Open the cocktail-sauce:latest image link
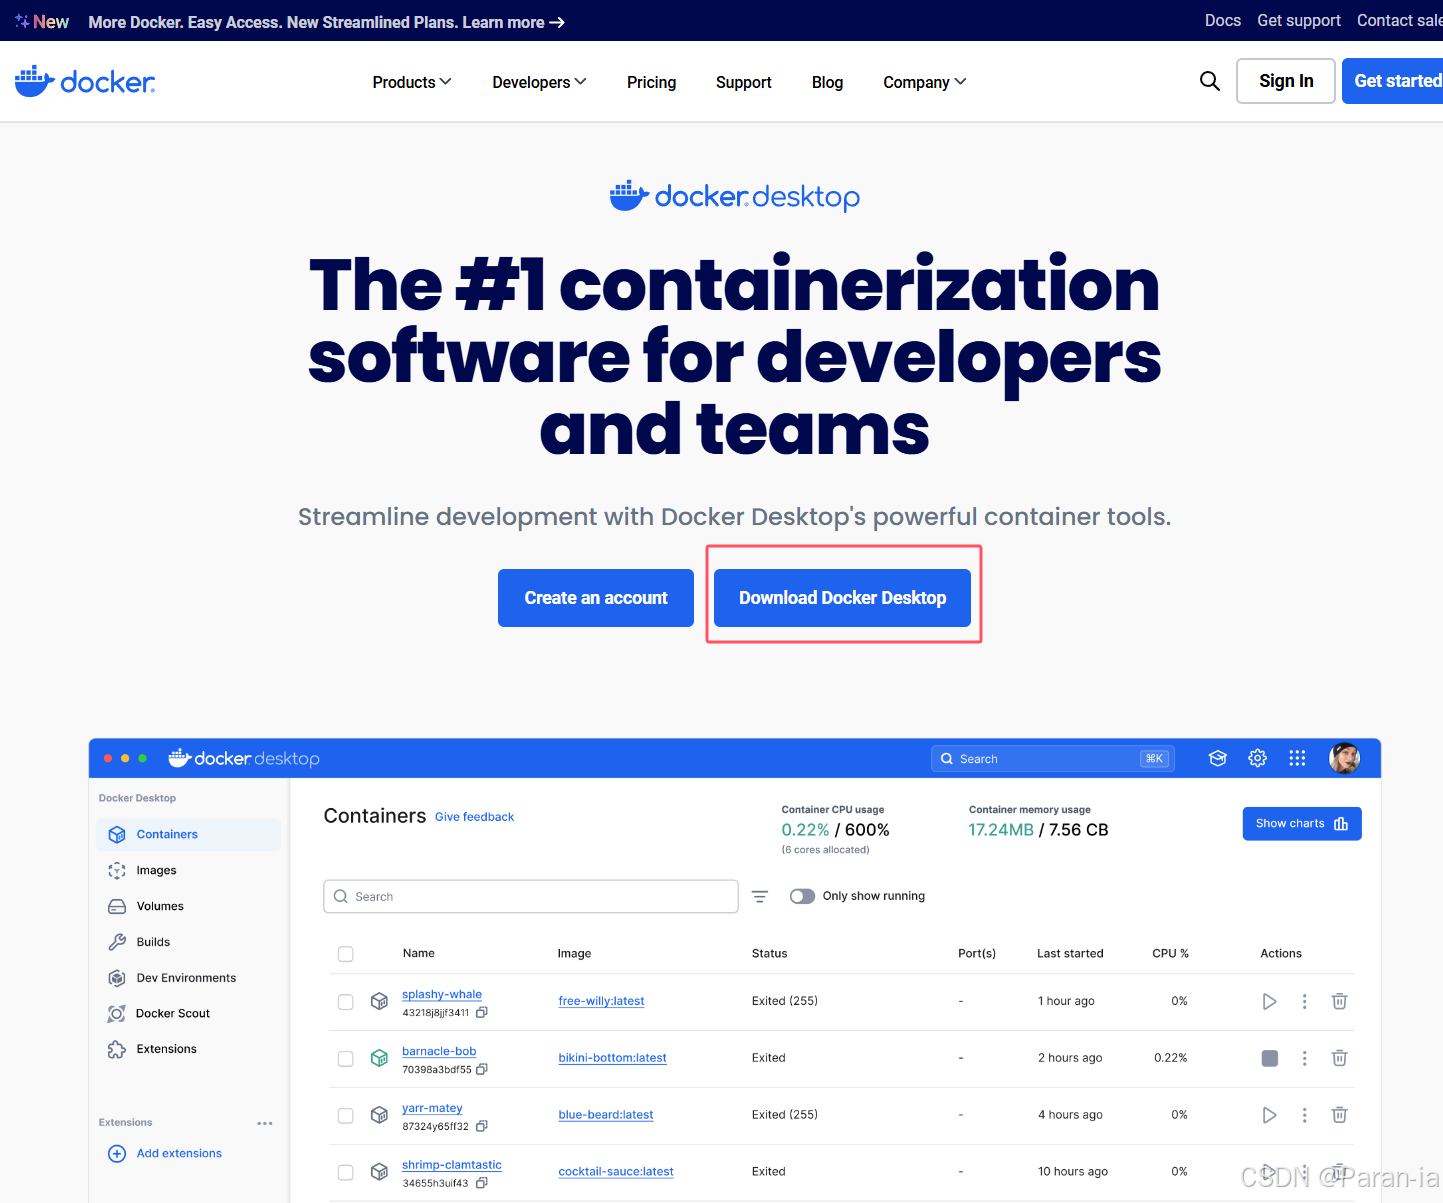 (x=616, y=1172)
